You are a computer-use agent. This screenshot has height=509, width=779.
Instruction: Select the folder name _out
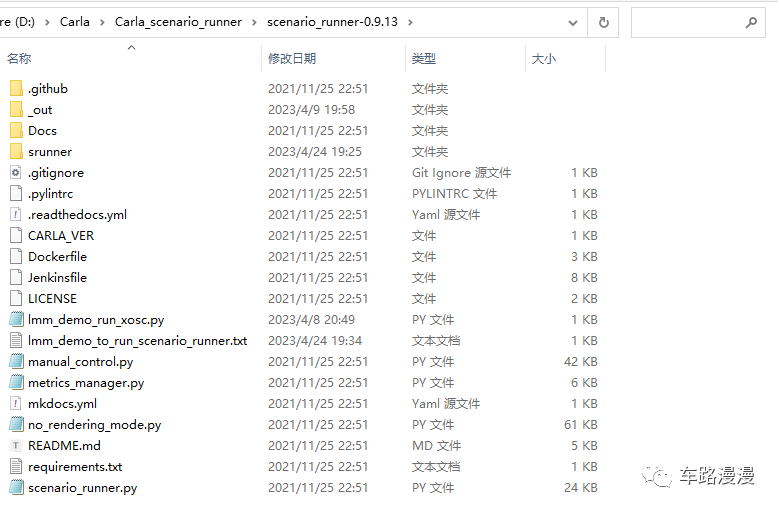coord(40,110)
